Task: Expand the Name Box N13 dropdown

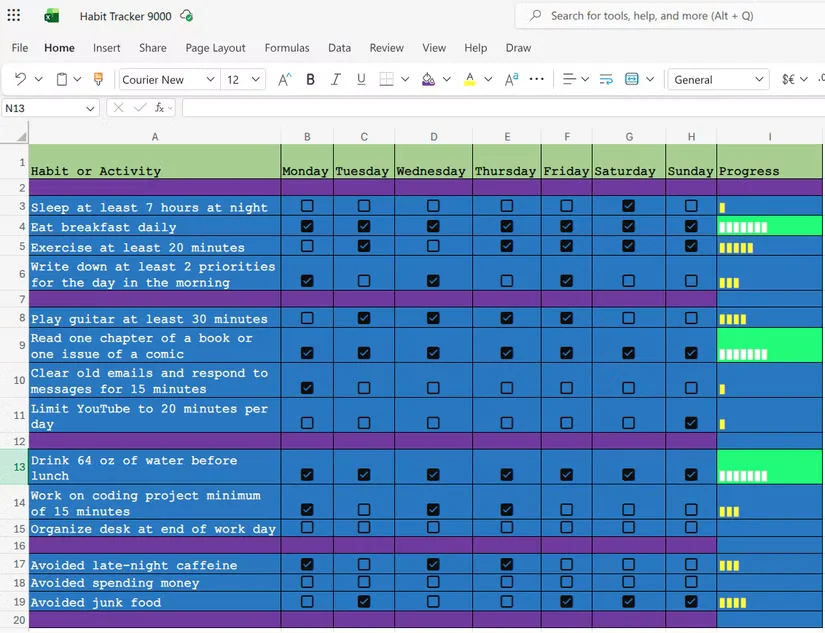Action: click(x=90, y=108)
